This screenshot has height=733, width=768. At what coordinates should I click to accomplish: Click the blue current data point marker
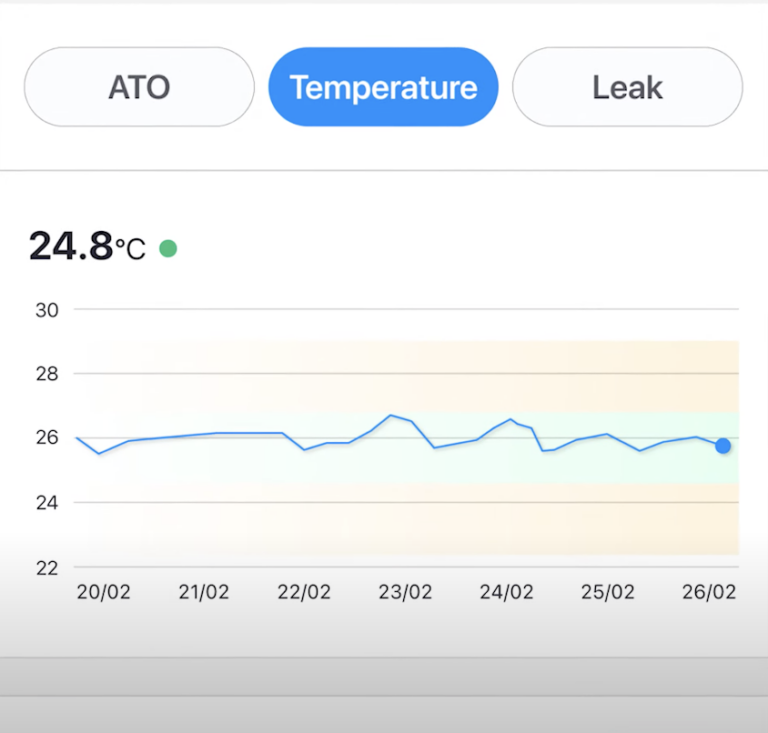tap(723, 446)
